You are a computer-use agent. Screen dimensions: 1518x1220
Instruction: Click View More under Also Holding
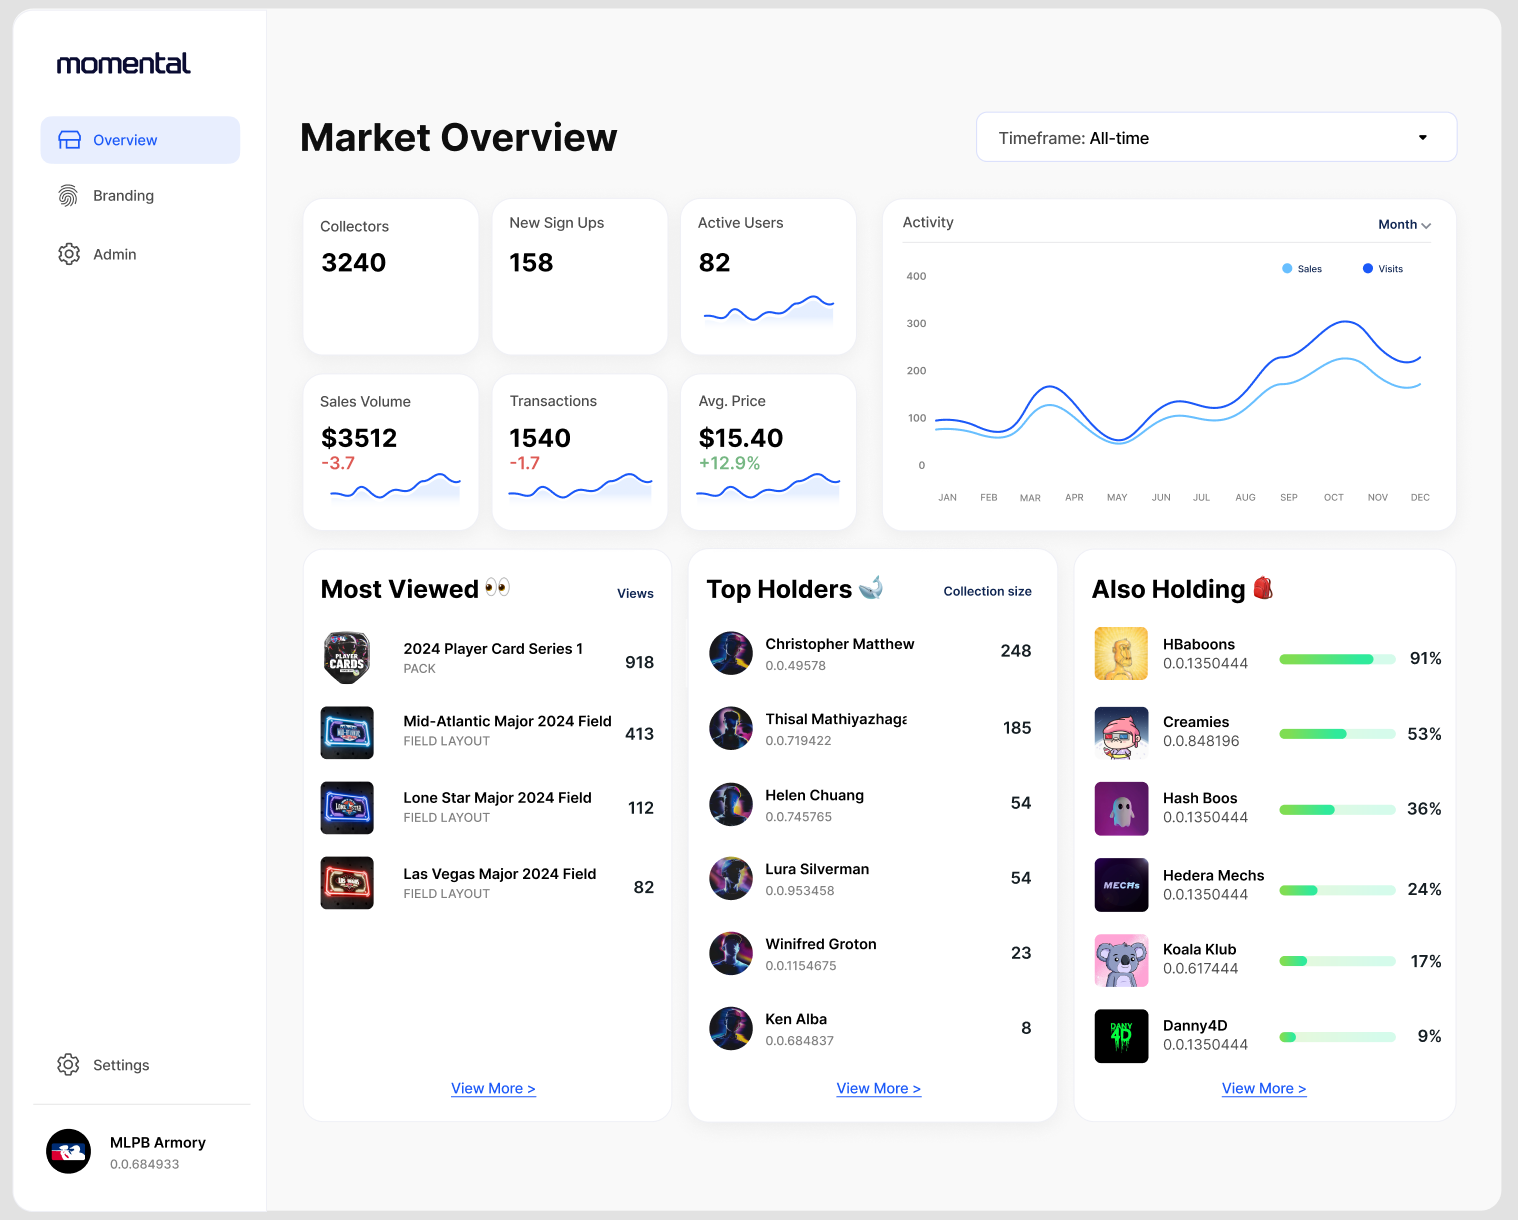coord(1264,1088)
